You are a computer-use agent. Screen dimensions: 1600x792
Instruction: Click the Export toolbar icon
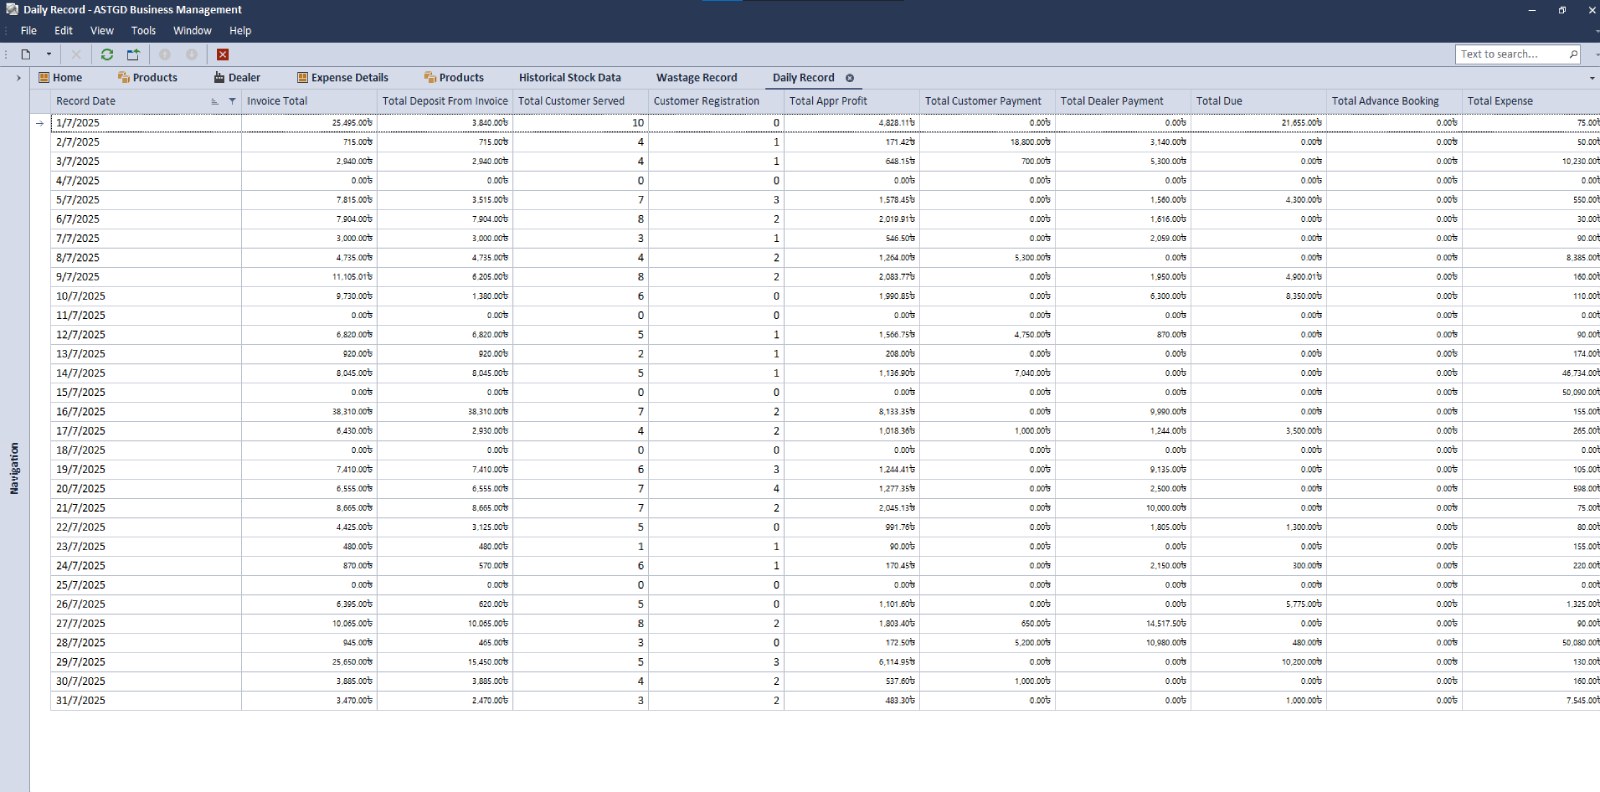pyautogui.click(x=133, y=55)
